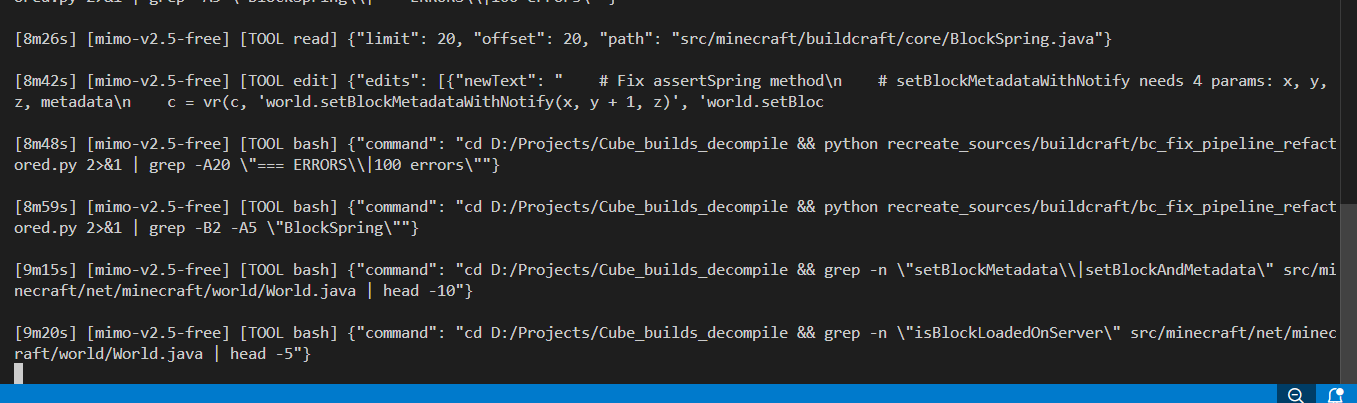1357x403 pixels.
Task: Click the [8m59s] timestamp entry
Action: (x=47, y=207)
